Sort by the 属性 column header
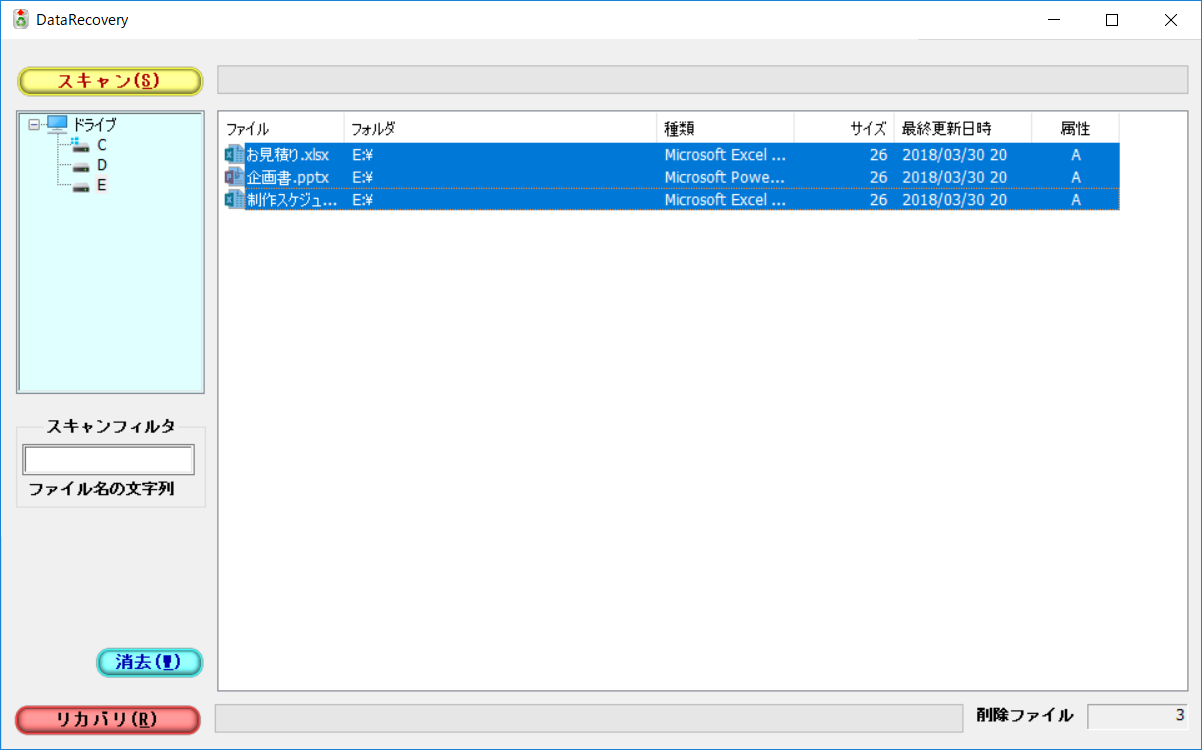 [1076, 128]
